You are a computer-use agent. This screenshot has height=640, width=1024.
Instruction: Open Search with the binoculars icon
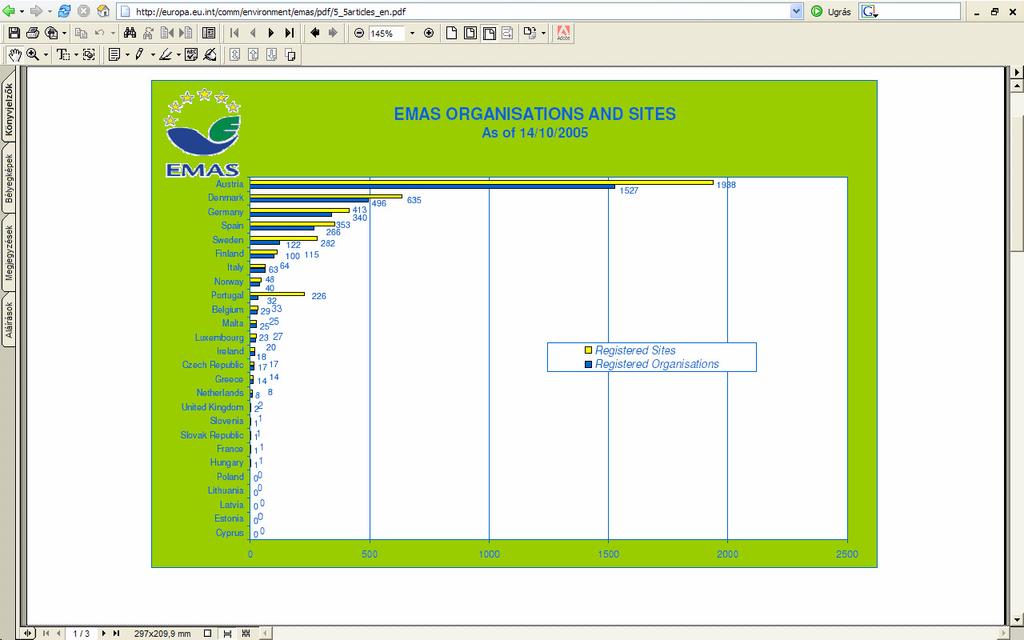(x=130, y=33)
